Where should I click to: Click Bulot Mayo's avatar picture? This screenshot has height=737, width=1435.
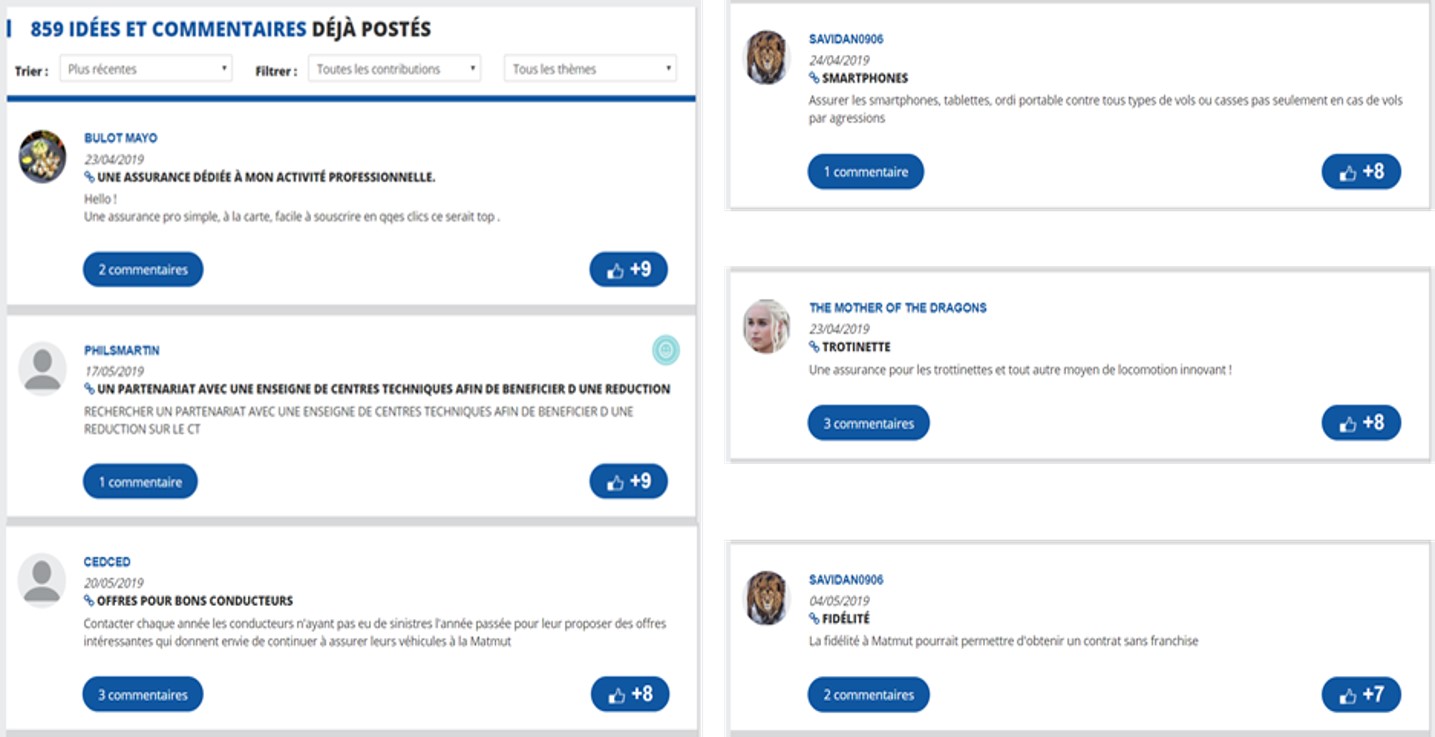click(x=42, y=157)
